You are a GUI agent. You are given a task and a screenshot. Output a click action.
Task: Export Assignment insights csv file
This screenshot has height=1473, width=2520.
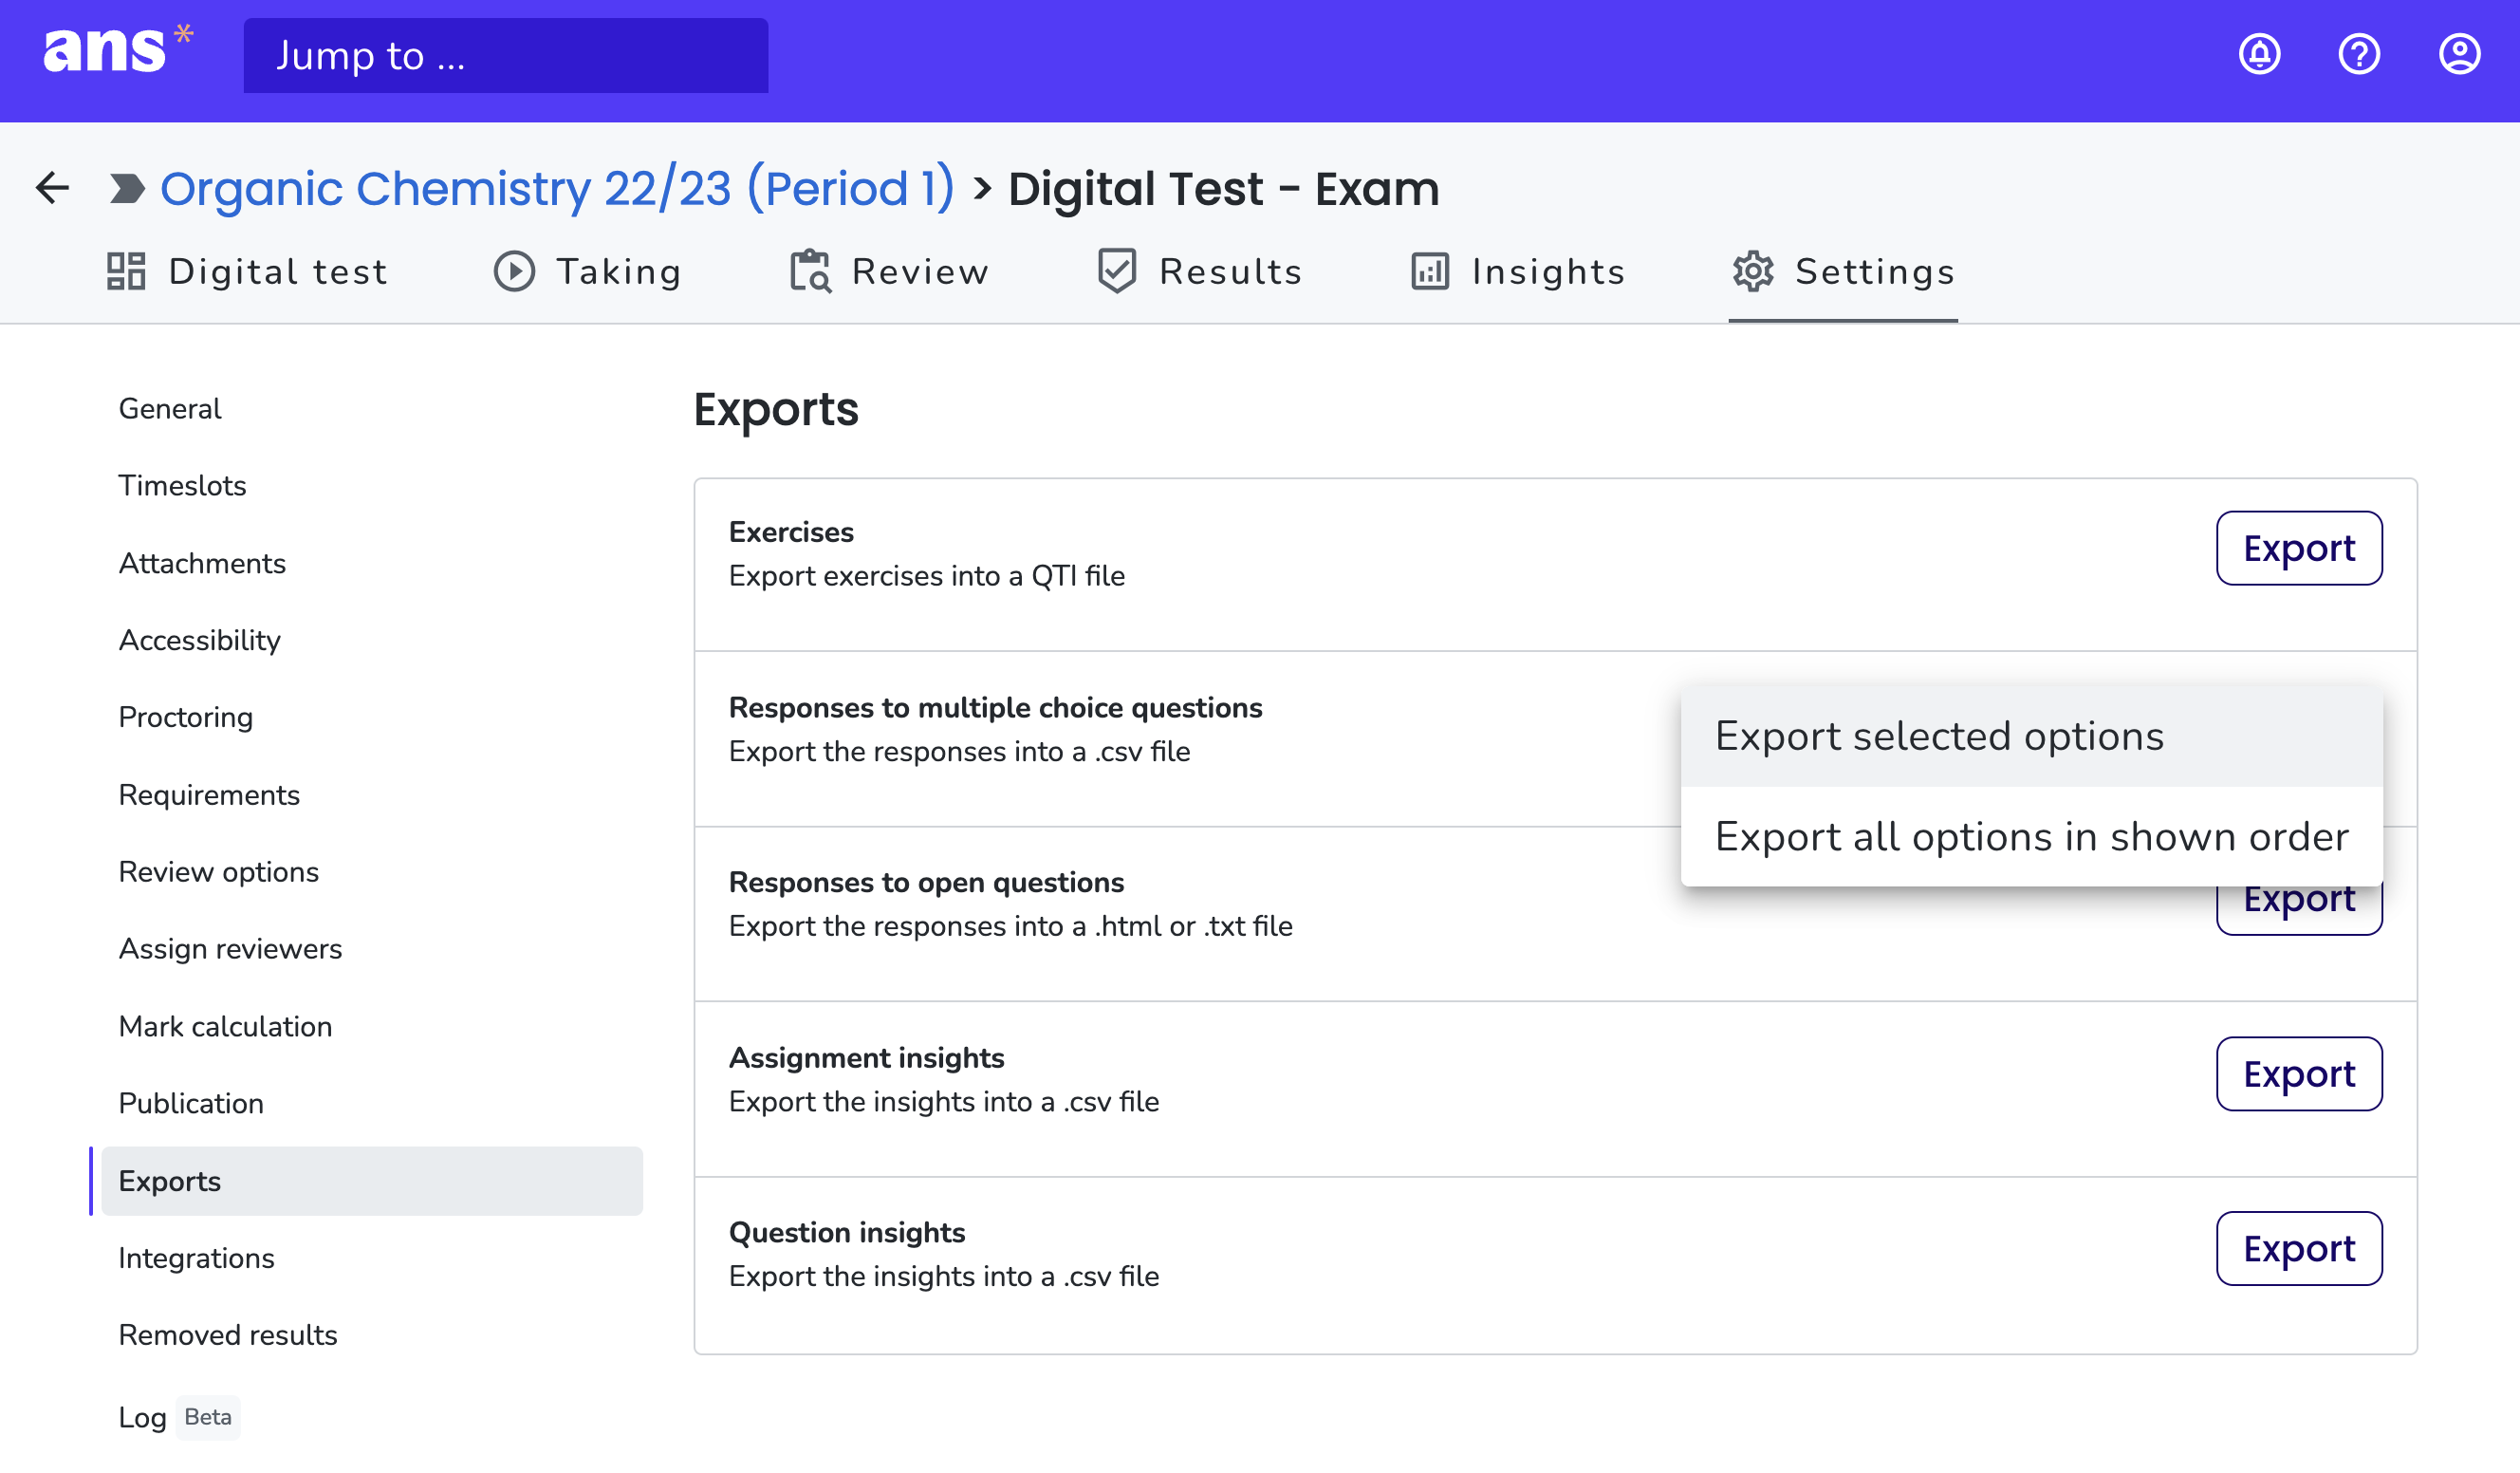point(2298,1074)
